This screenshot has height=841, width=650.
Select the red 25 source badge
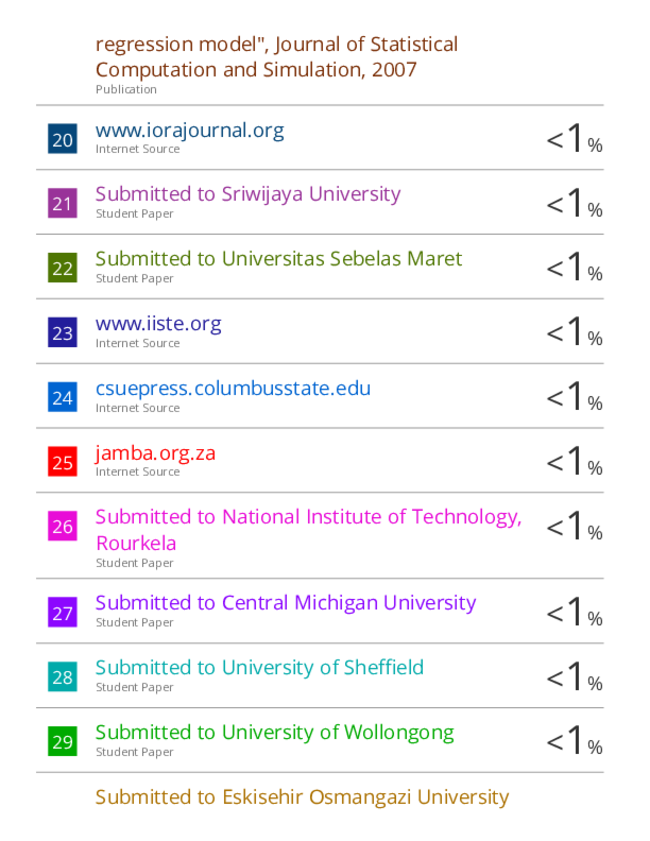(x=62, y=462)
